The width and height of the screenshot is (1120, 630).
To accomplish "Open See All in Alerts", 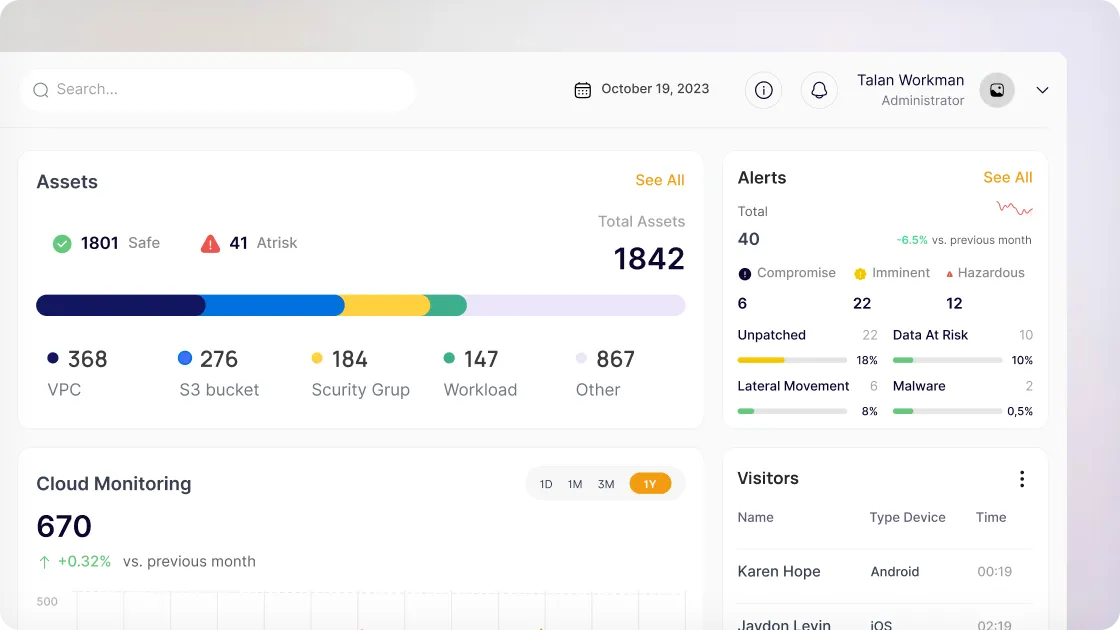I will (x=1007, y=177).
